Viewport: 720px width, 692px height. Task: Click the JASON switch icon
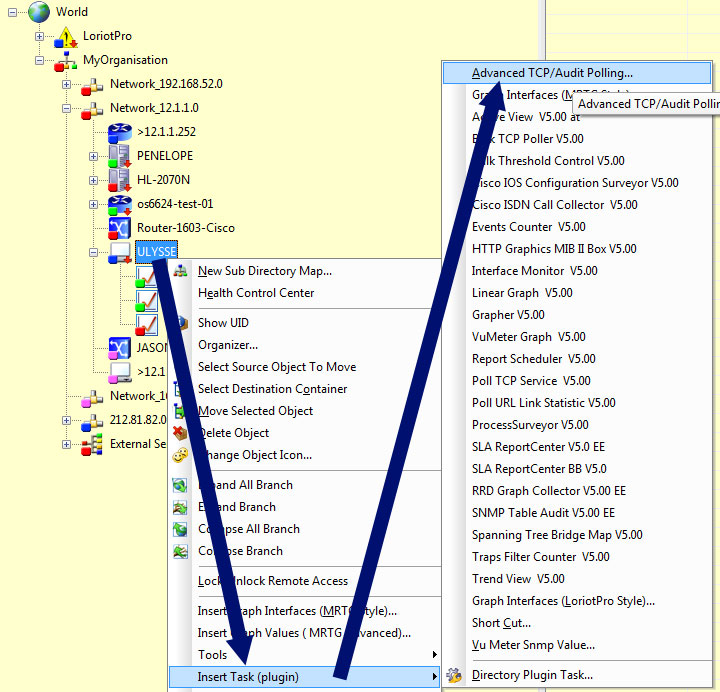(x=120, y=349)
